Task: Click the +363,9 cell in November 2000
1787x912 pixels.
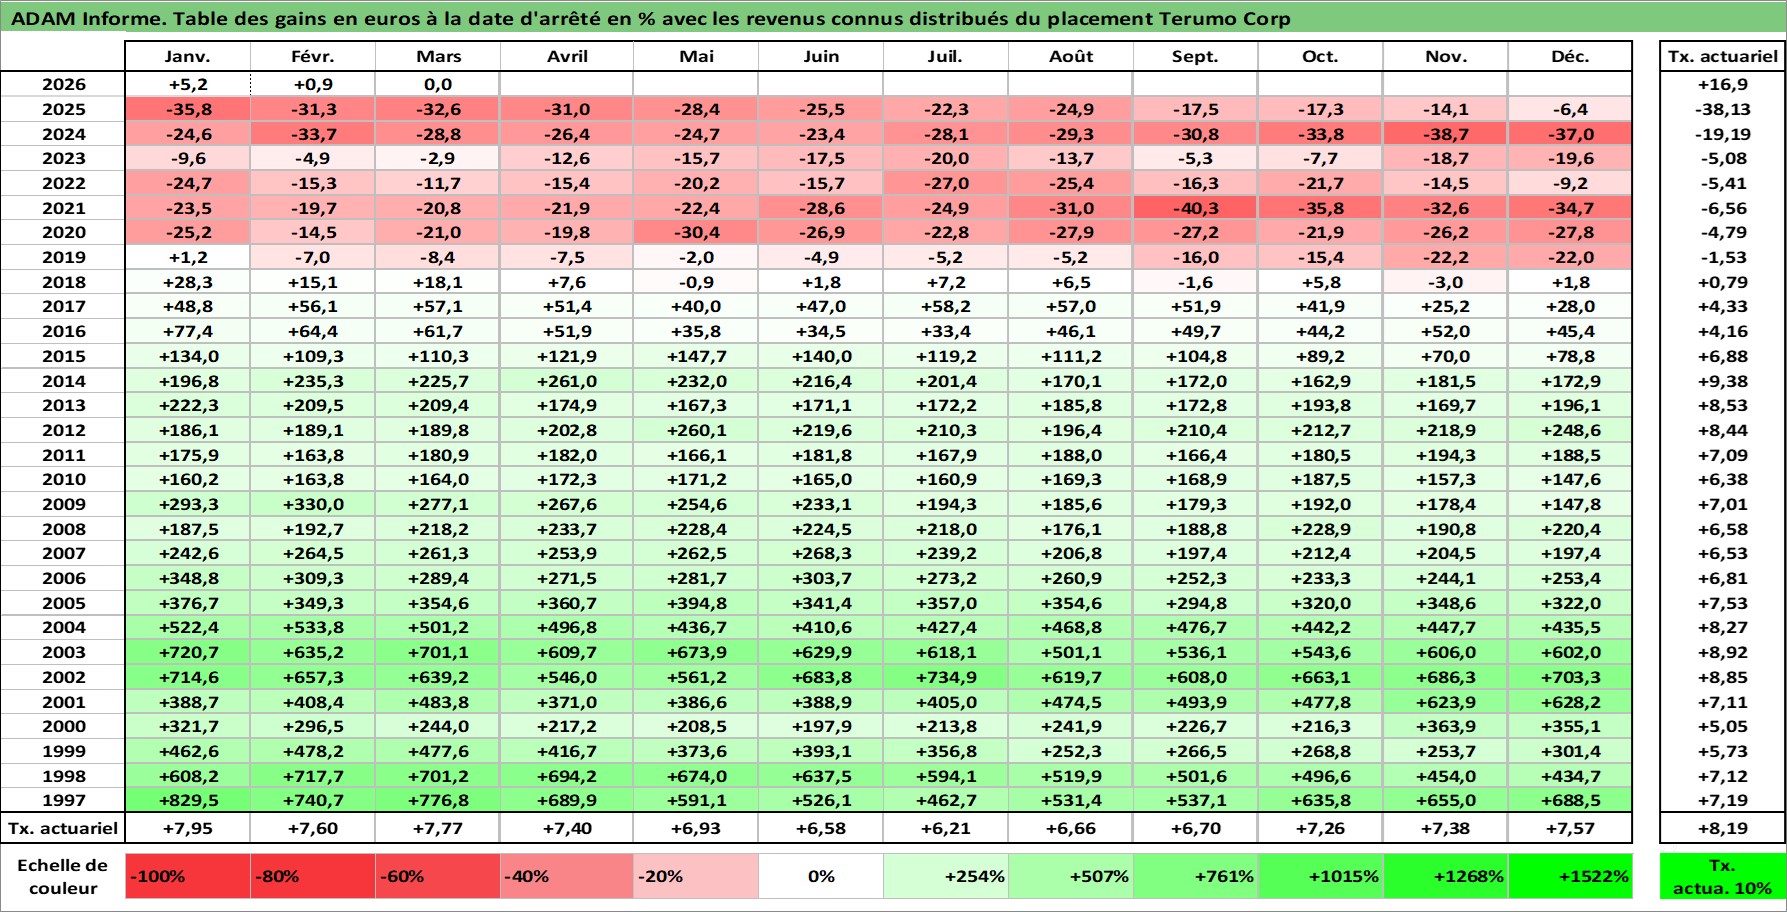Action: pos(1445,726)
